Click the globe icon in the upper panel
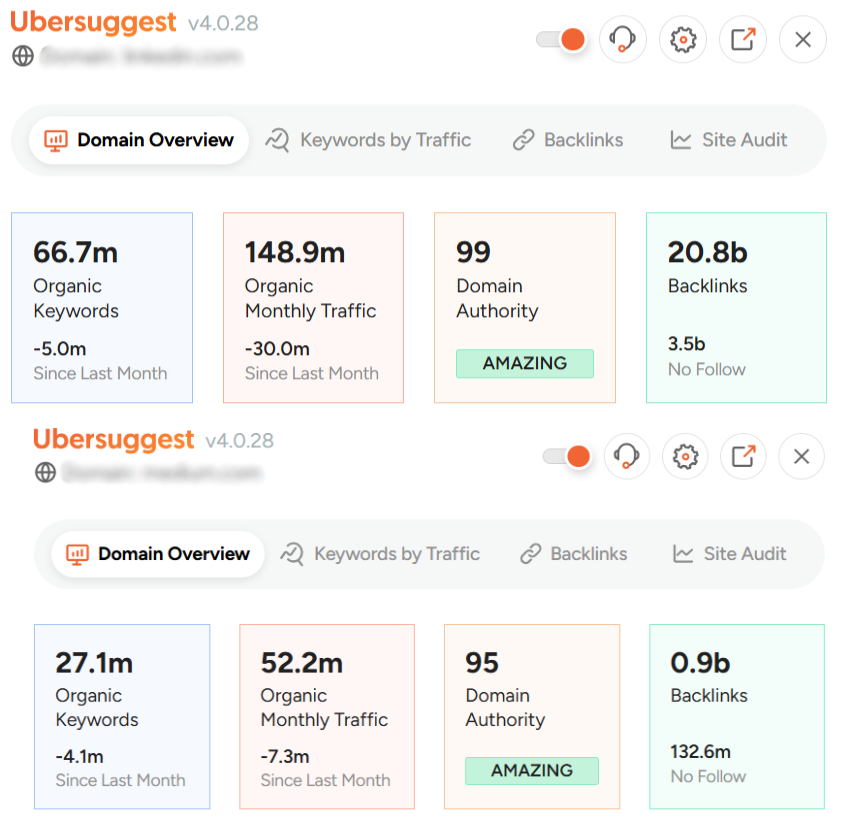The image size is (850, 819). 23,56
